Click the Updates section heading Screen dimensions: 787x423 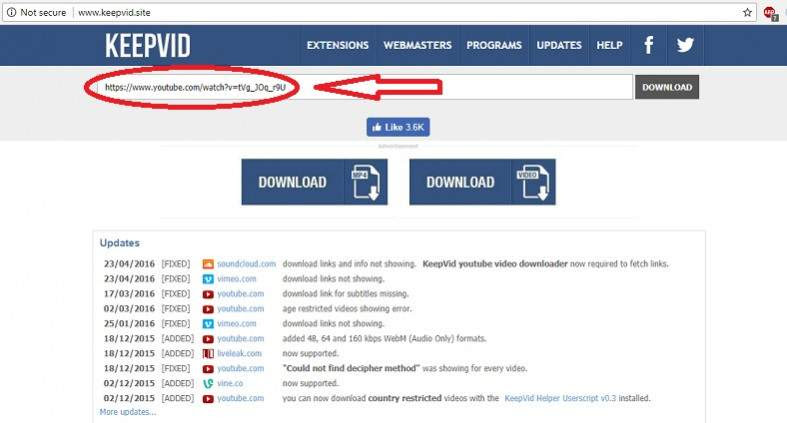pos(119,243)
